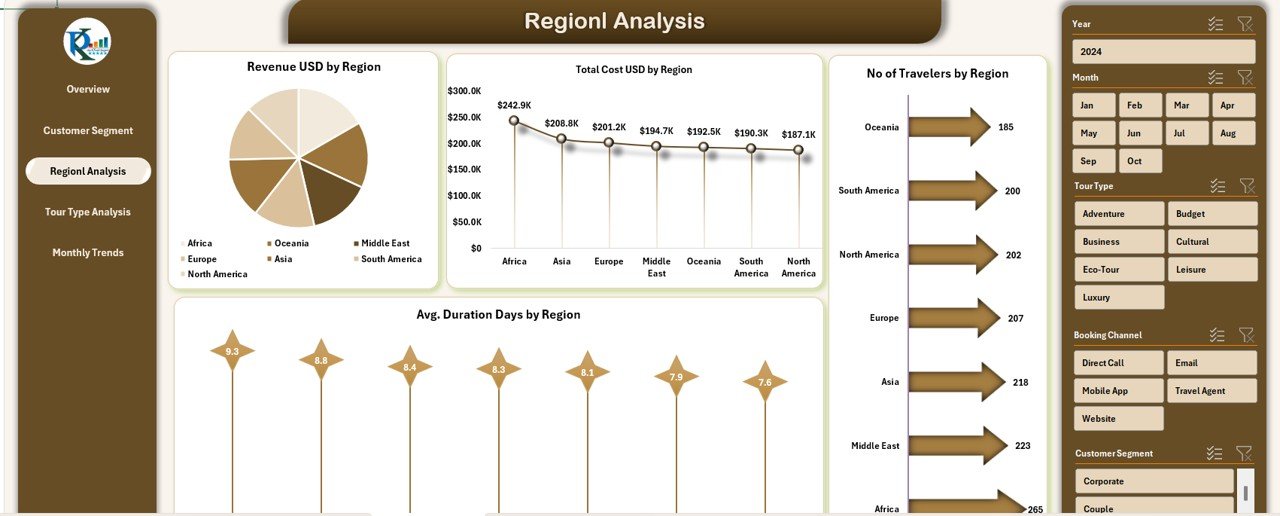Filter by month May
This screenshot has width=1280, height=516.
[x=1095, y=133]
